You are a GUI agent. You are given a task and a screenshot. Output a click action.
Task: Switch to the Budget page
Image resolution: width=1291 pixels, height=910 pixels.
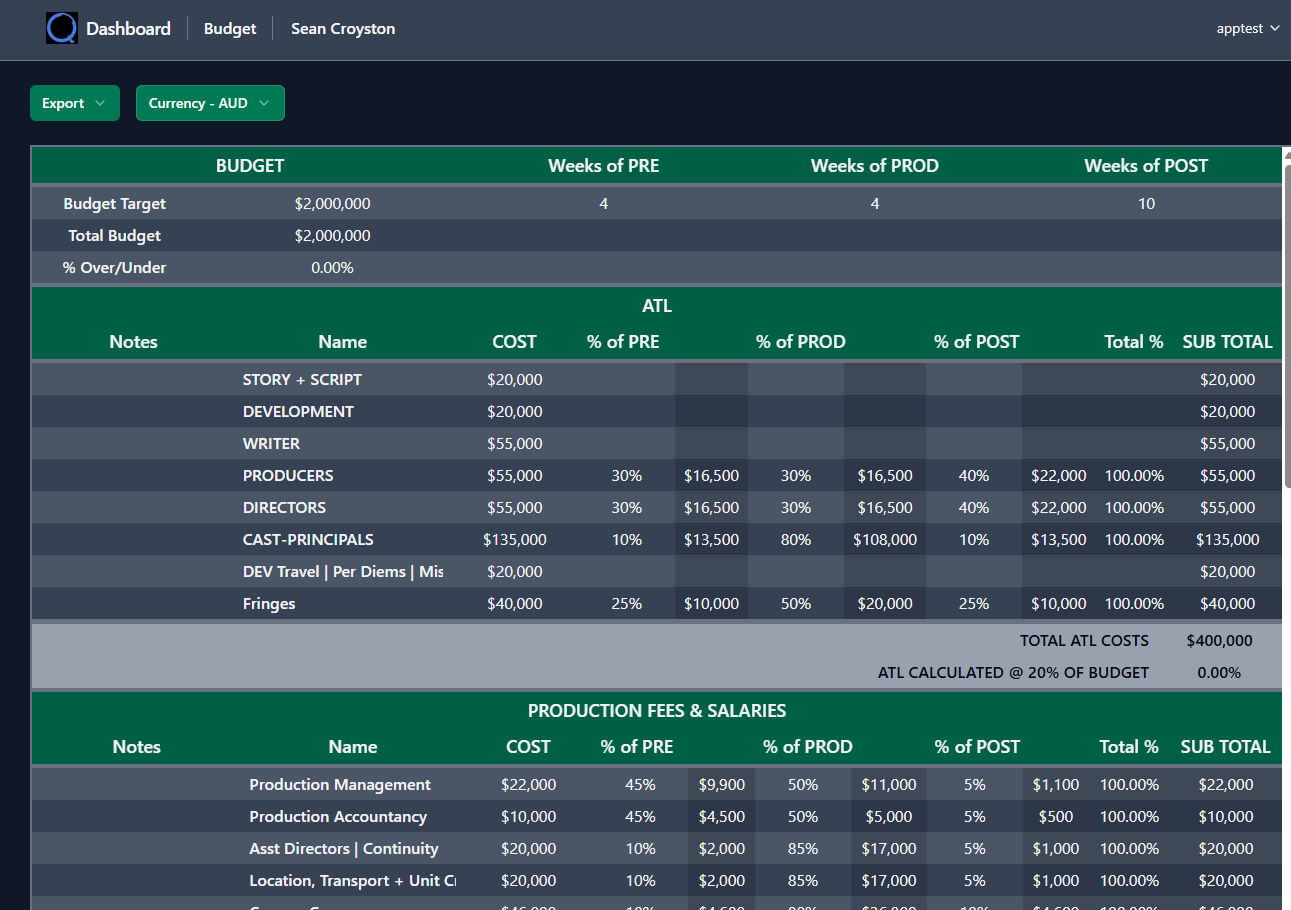229,28
